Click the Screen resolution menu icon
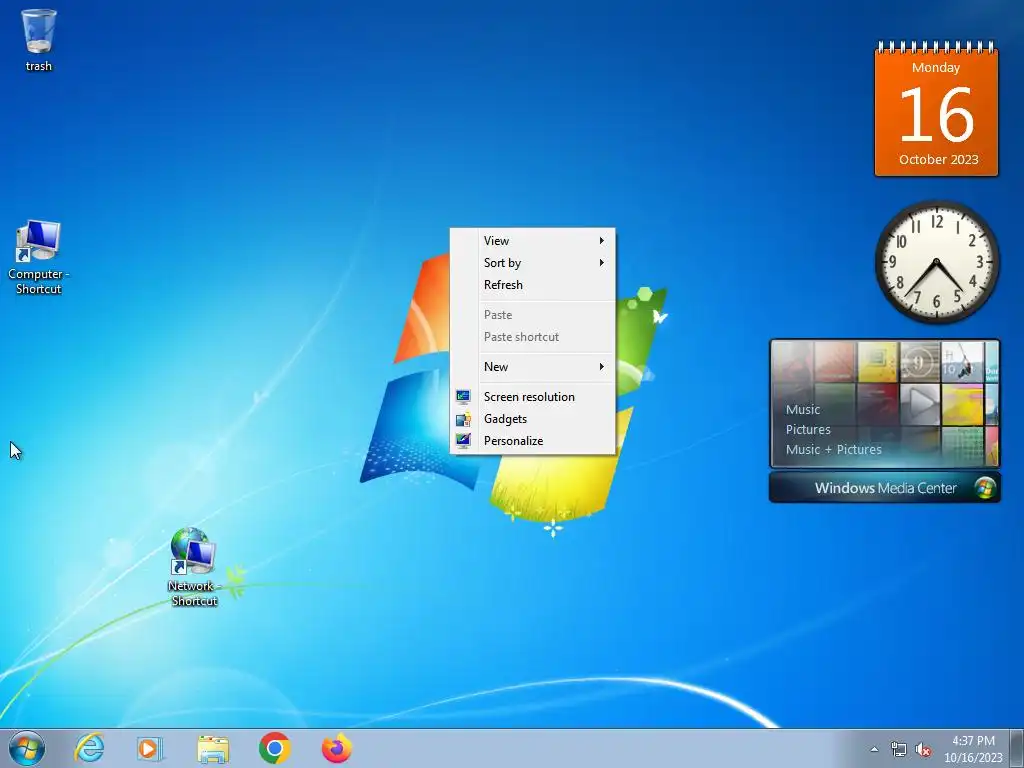 click(463, 396)
